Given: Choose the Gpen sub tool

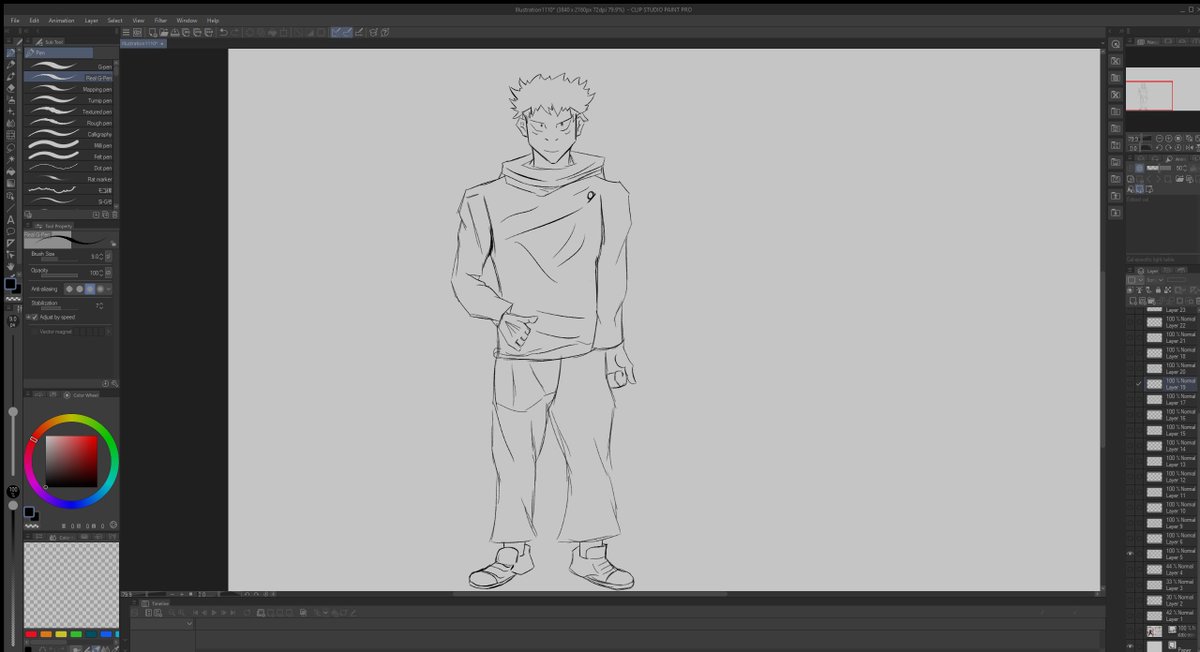Looking at the screenshot, I should tap(68, 66).
